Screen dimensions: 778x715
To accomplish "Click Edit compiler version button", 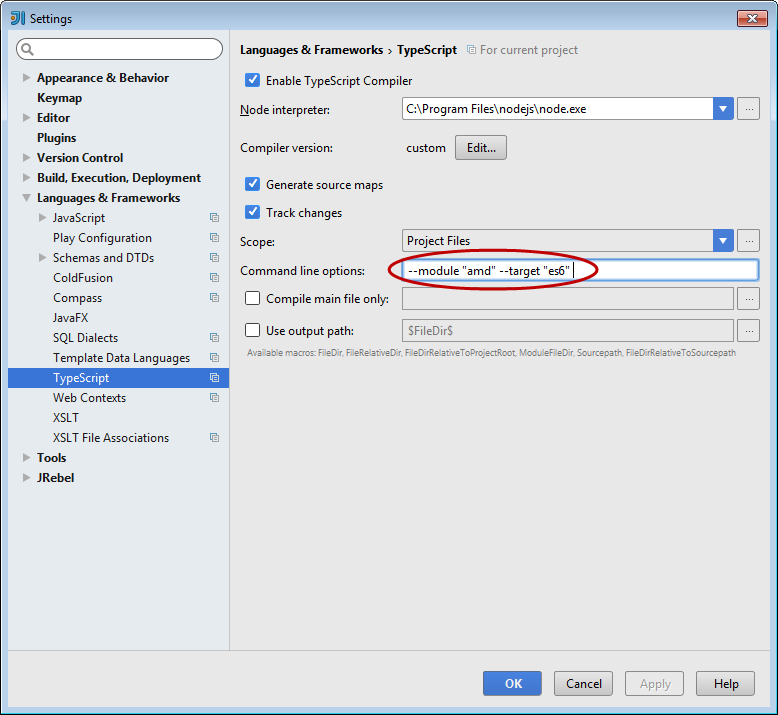I will tap(481, 147).
